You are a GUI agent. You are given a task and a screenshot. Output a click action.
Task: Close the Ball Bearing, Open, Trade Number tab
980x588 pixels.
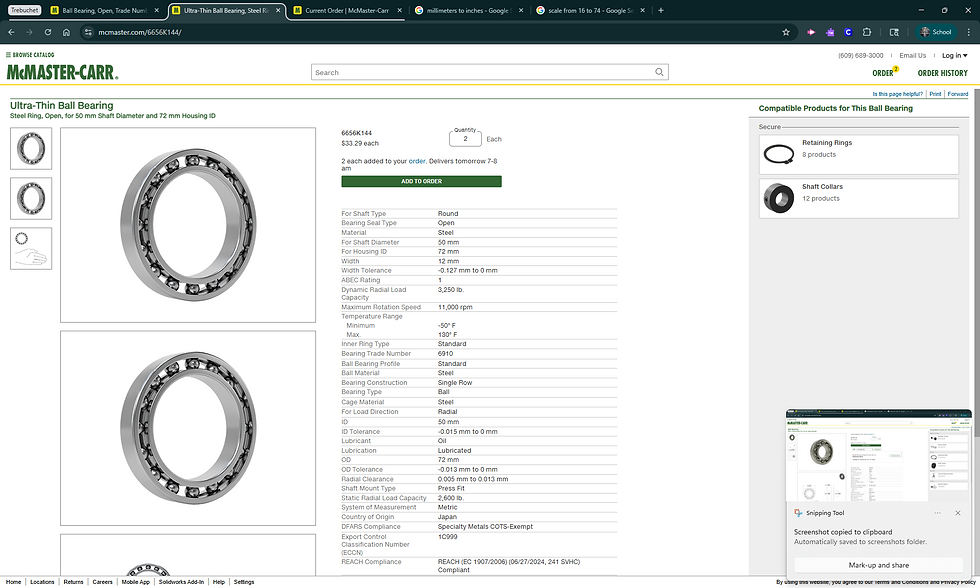click(x=156, y=10)
